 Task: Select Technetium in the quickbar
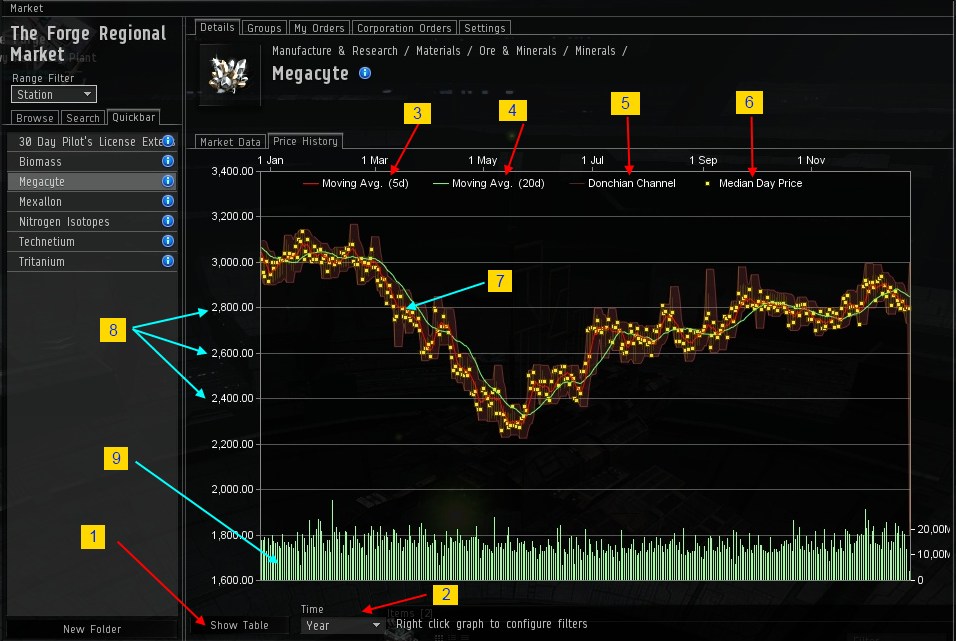click(92, 242)
